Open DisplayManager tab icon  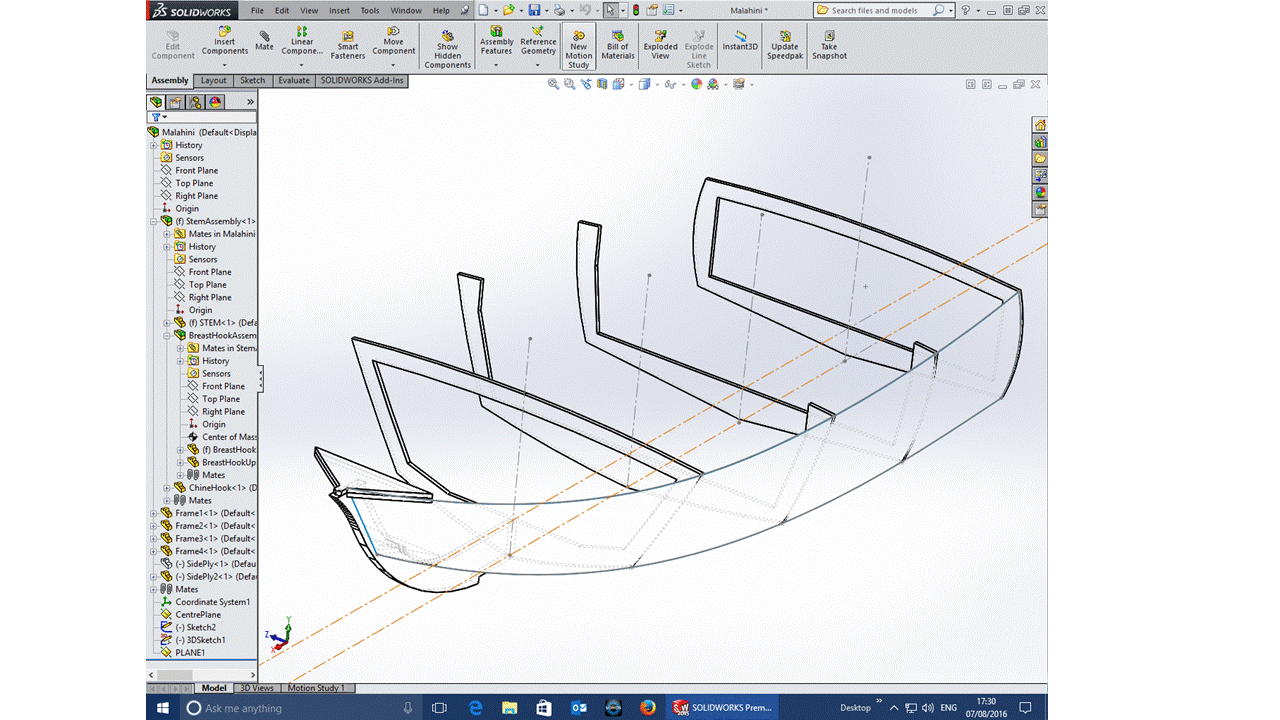point(215,102)
